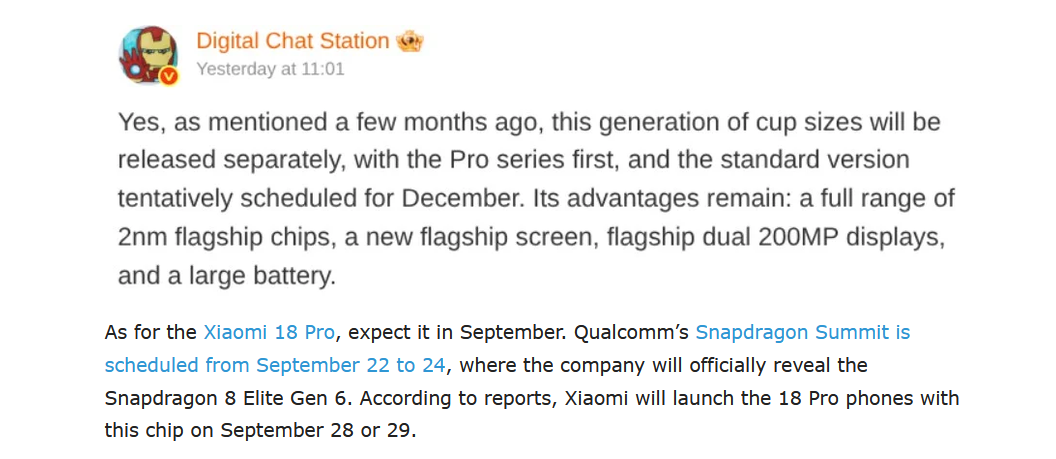Click 'and a large battery.' post line
1056x459 pixels.
(x=227, y=277)
